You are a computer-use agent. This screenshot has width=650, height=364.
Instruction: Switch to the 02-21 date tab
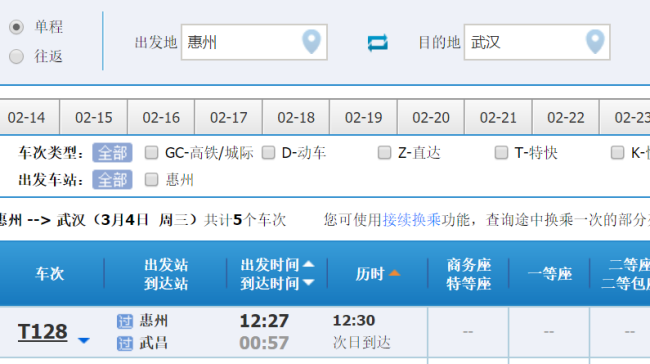(x=498, y=117)
